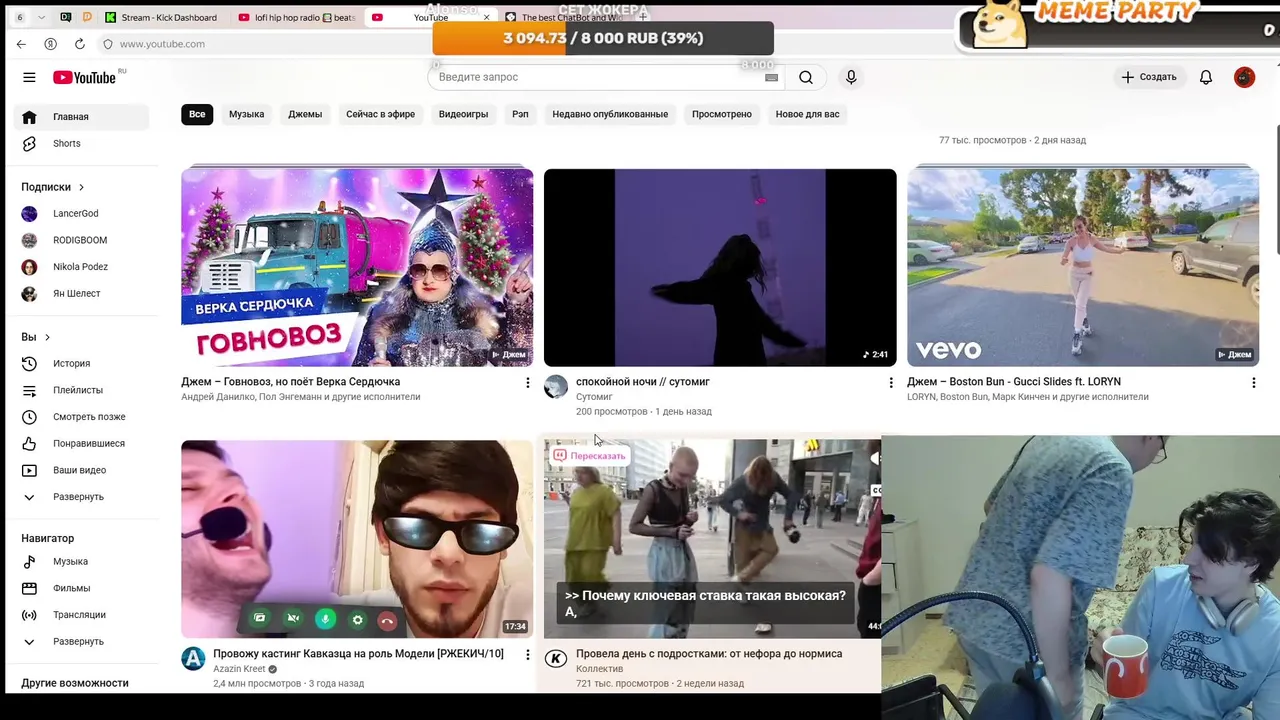Open спокойной ночи сутомиг video thumbnail
The image size is (1280, 720).
[x=720, y=267]
